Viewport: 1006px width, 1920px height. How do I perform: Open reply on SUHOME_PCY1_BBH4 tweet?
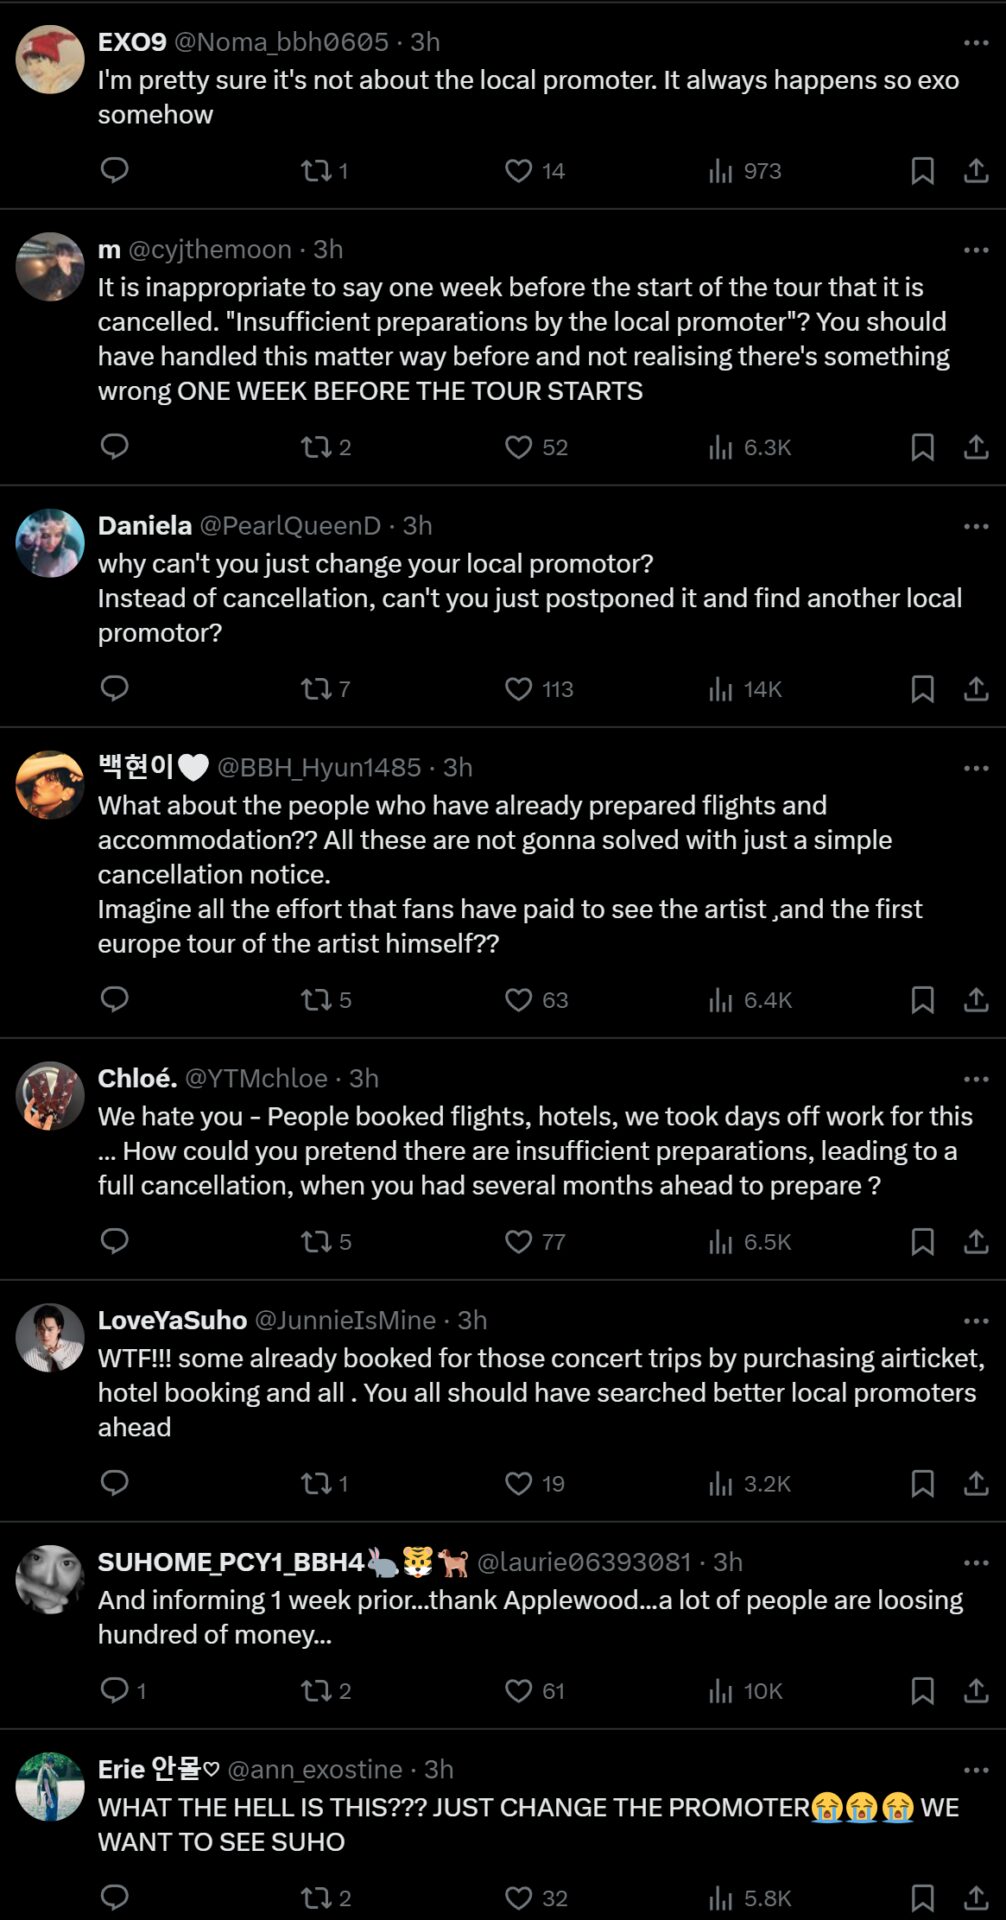[x=115, y=1691]
